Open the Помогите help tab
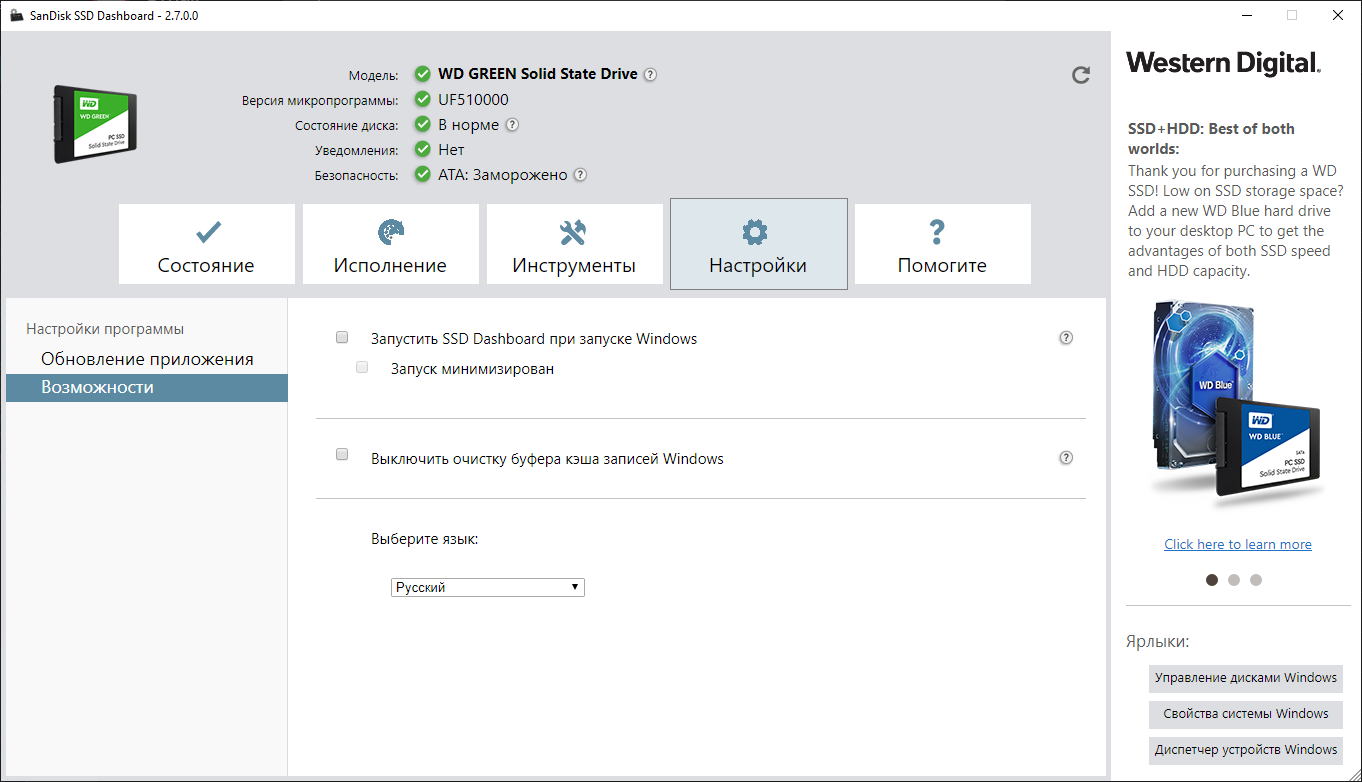The width and height of the screenshot is (1362, 782). click(x=942, y=245)
